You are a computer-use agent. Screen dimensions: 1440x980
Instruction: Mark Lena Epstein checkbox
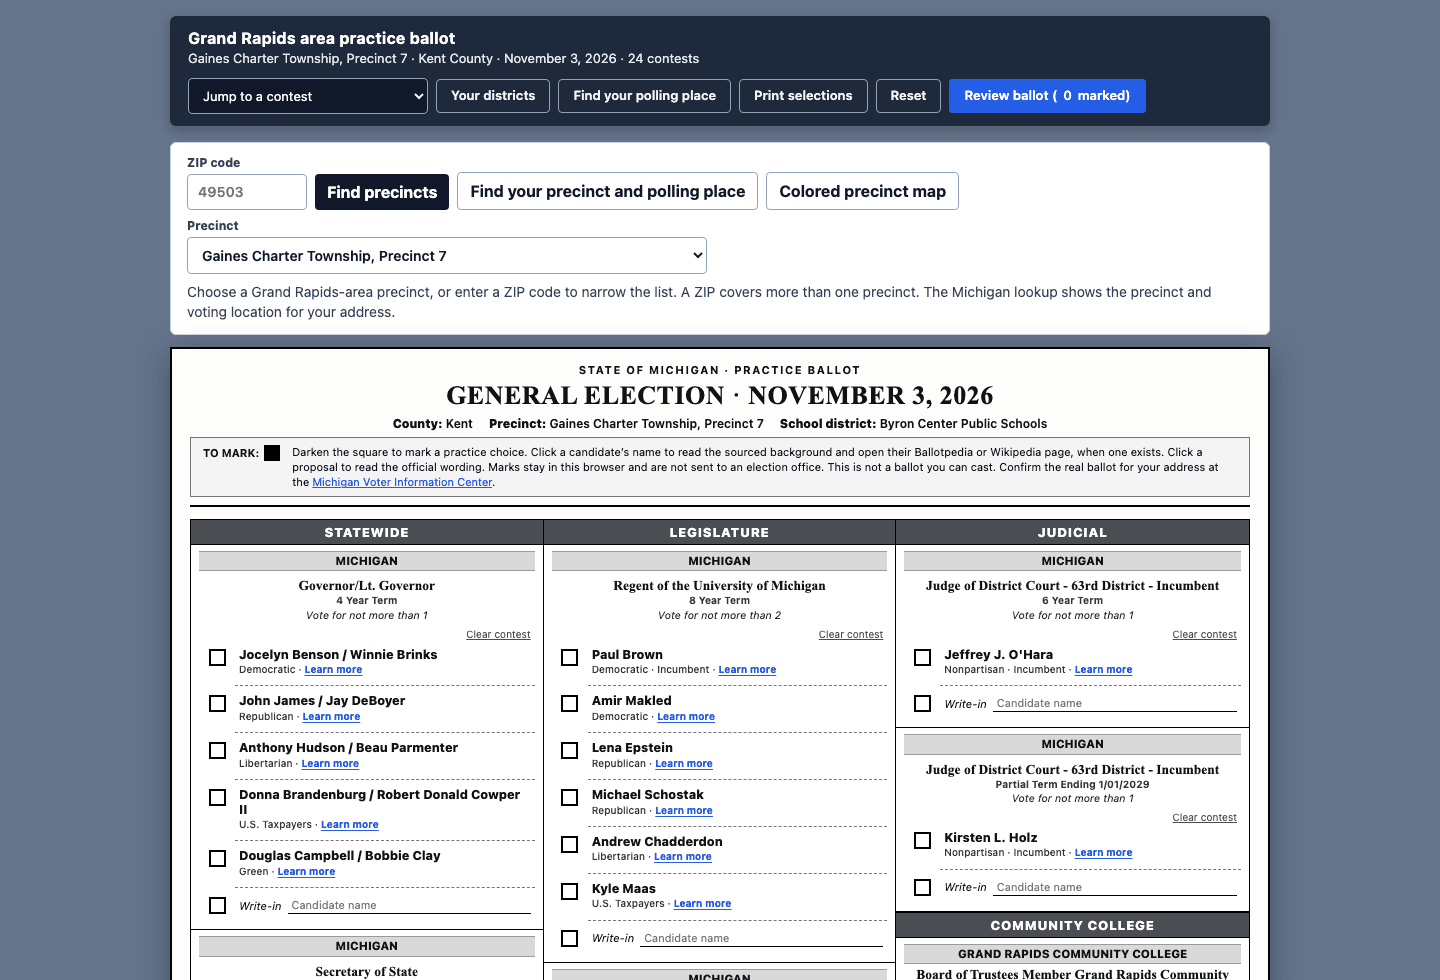click(570, 751)
